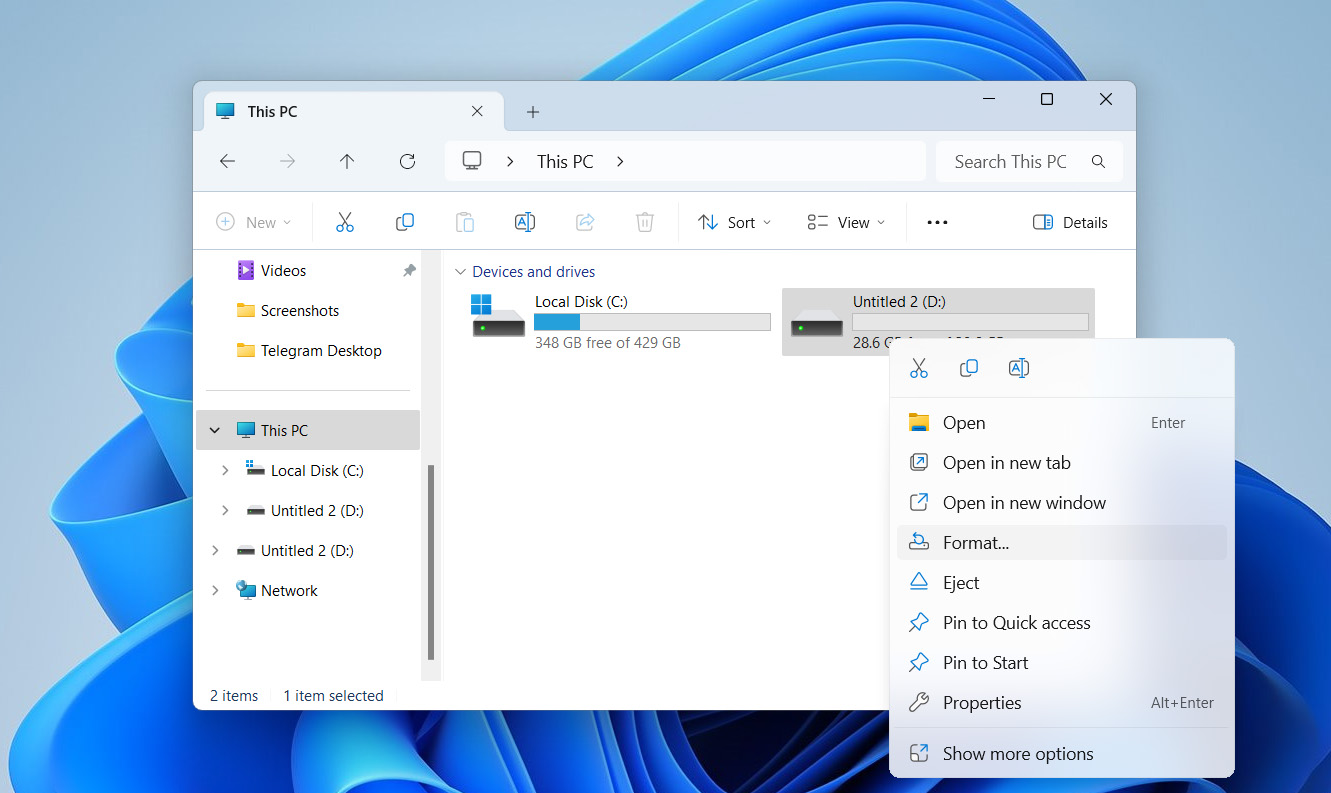Open the Sort dropdown in the toolbar

(734, 222)
